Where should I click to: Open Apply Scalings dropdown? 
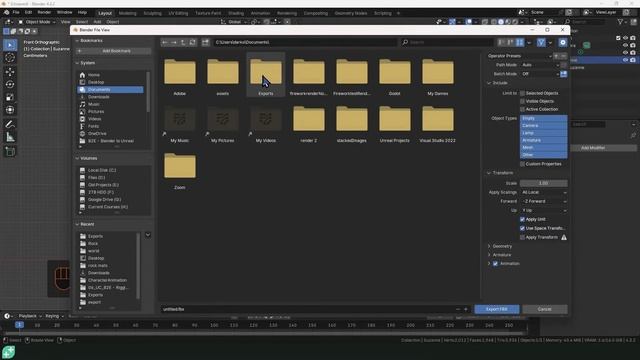point(544,192)
